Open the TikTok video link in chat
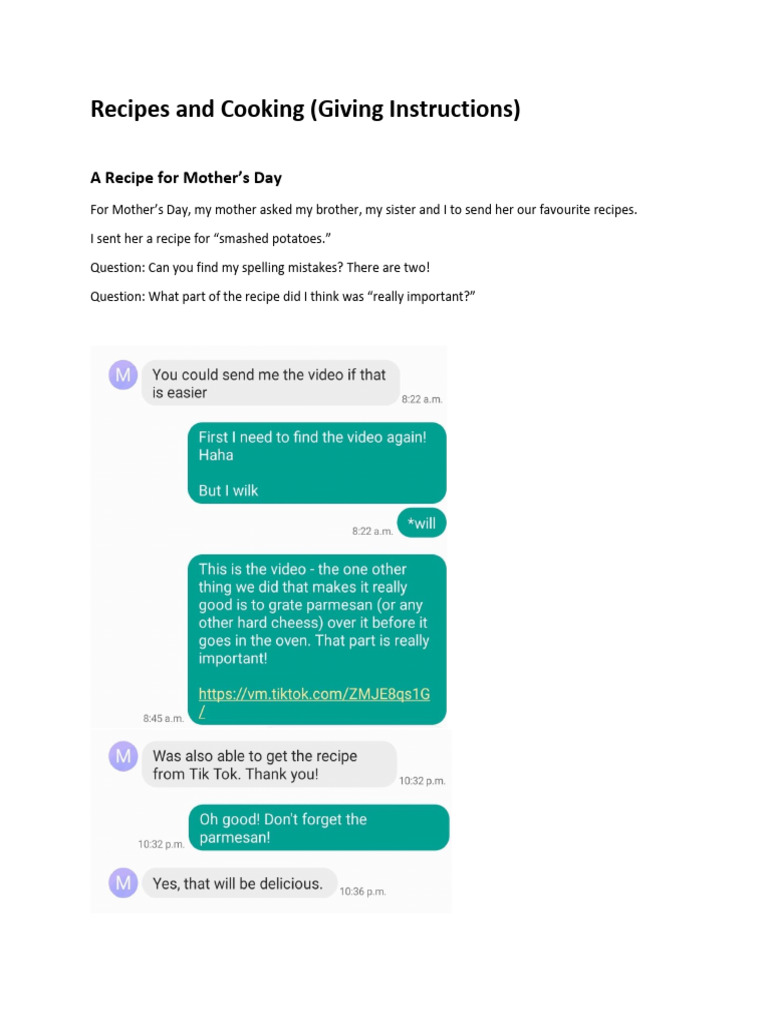The image size is (768, 1024). point(314,702)
